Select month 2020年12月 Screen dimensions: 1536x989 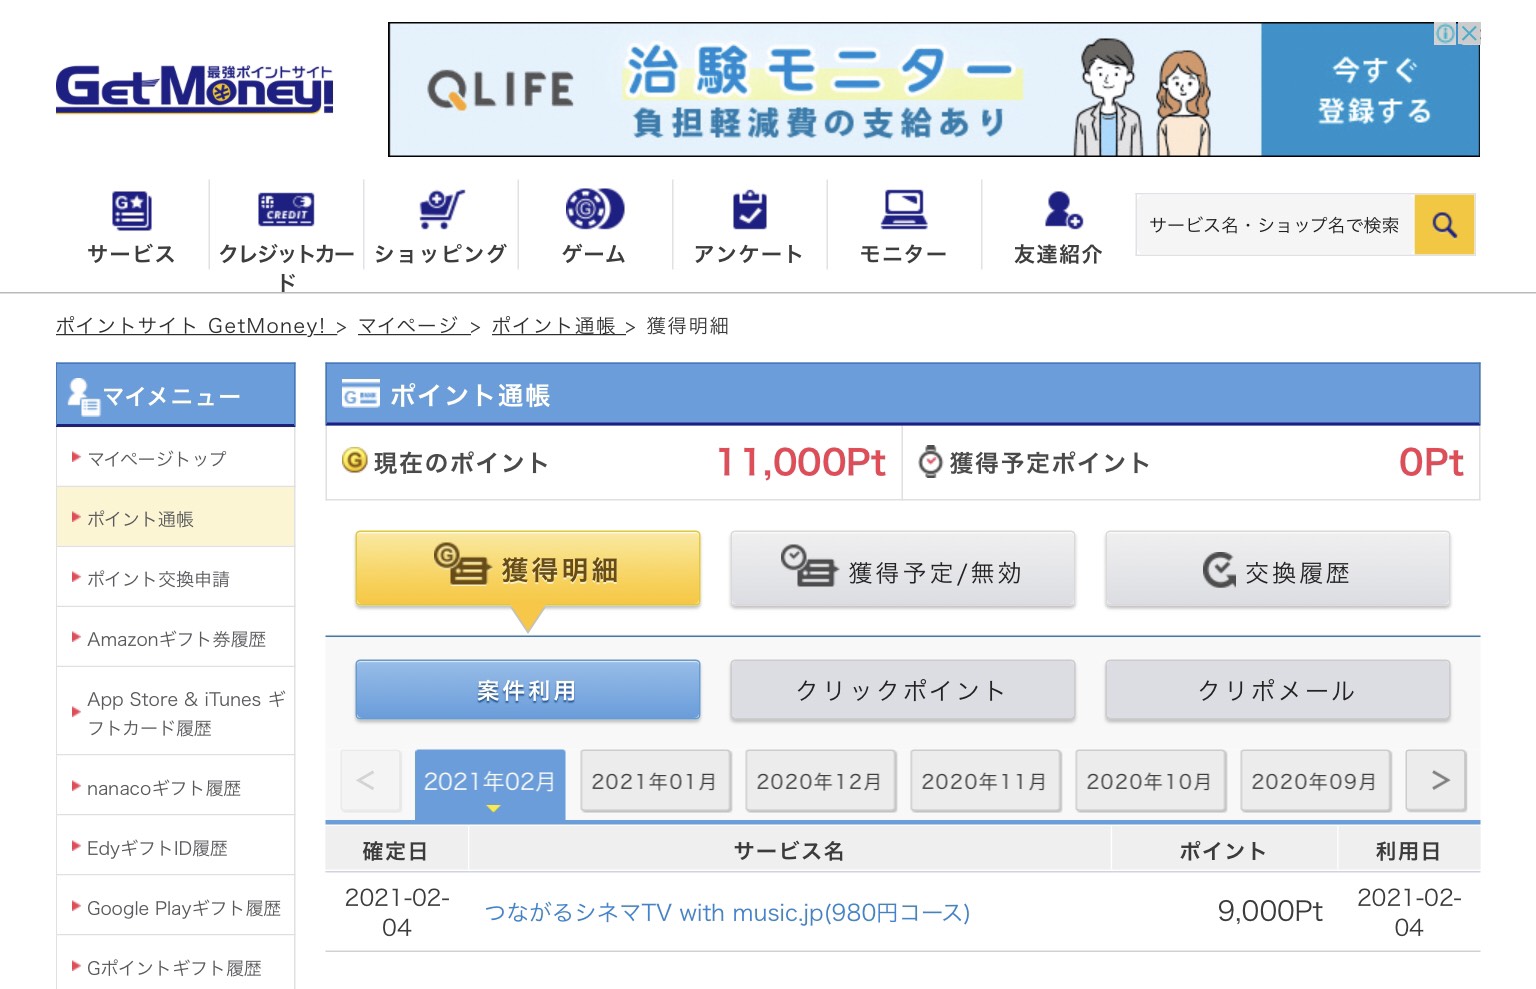[820, 781]
